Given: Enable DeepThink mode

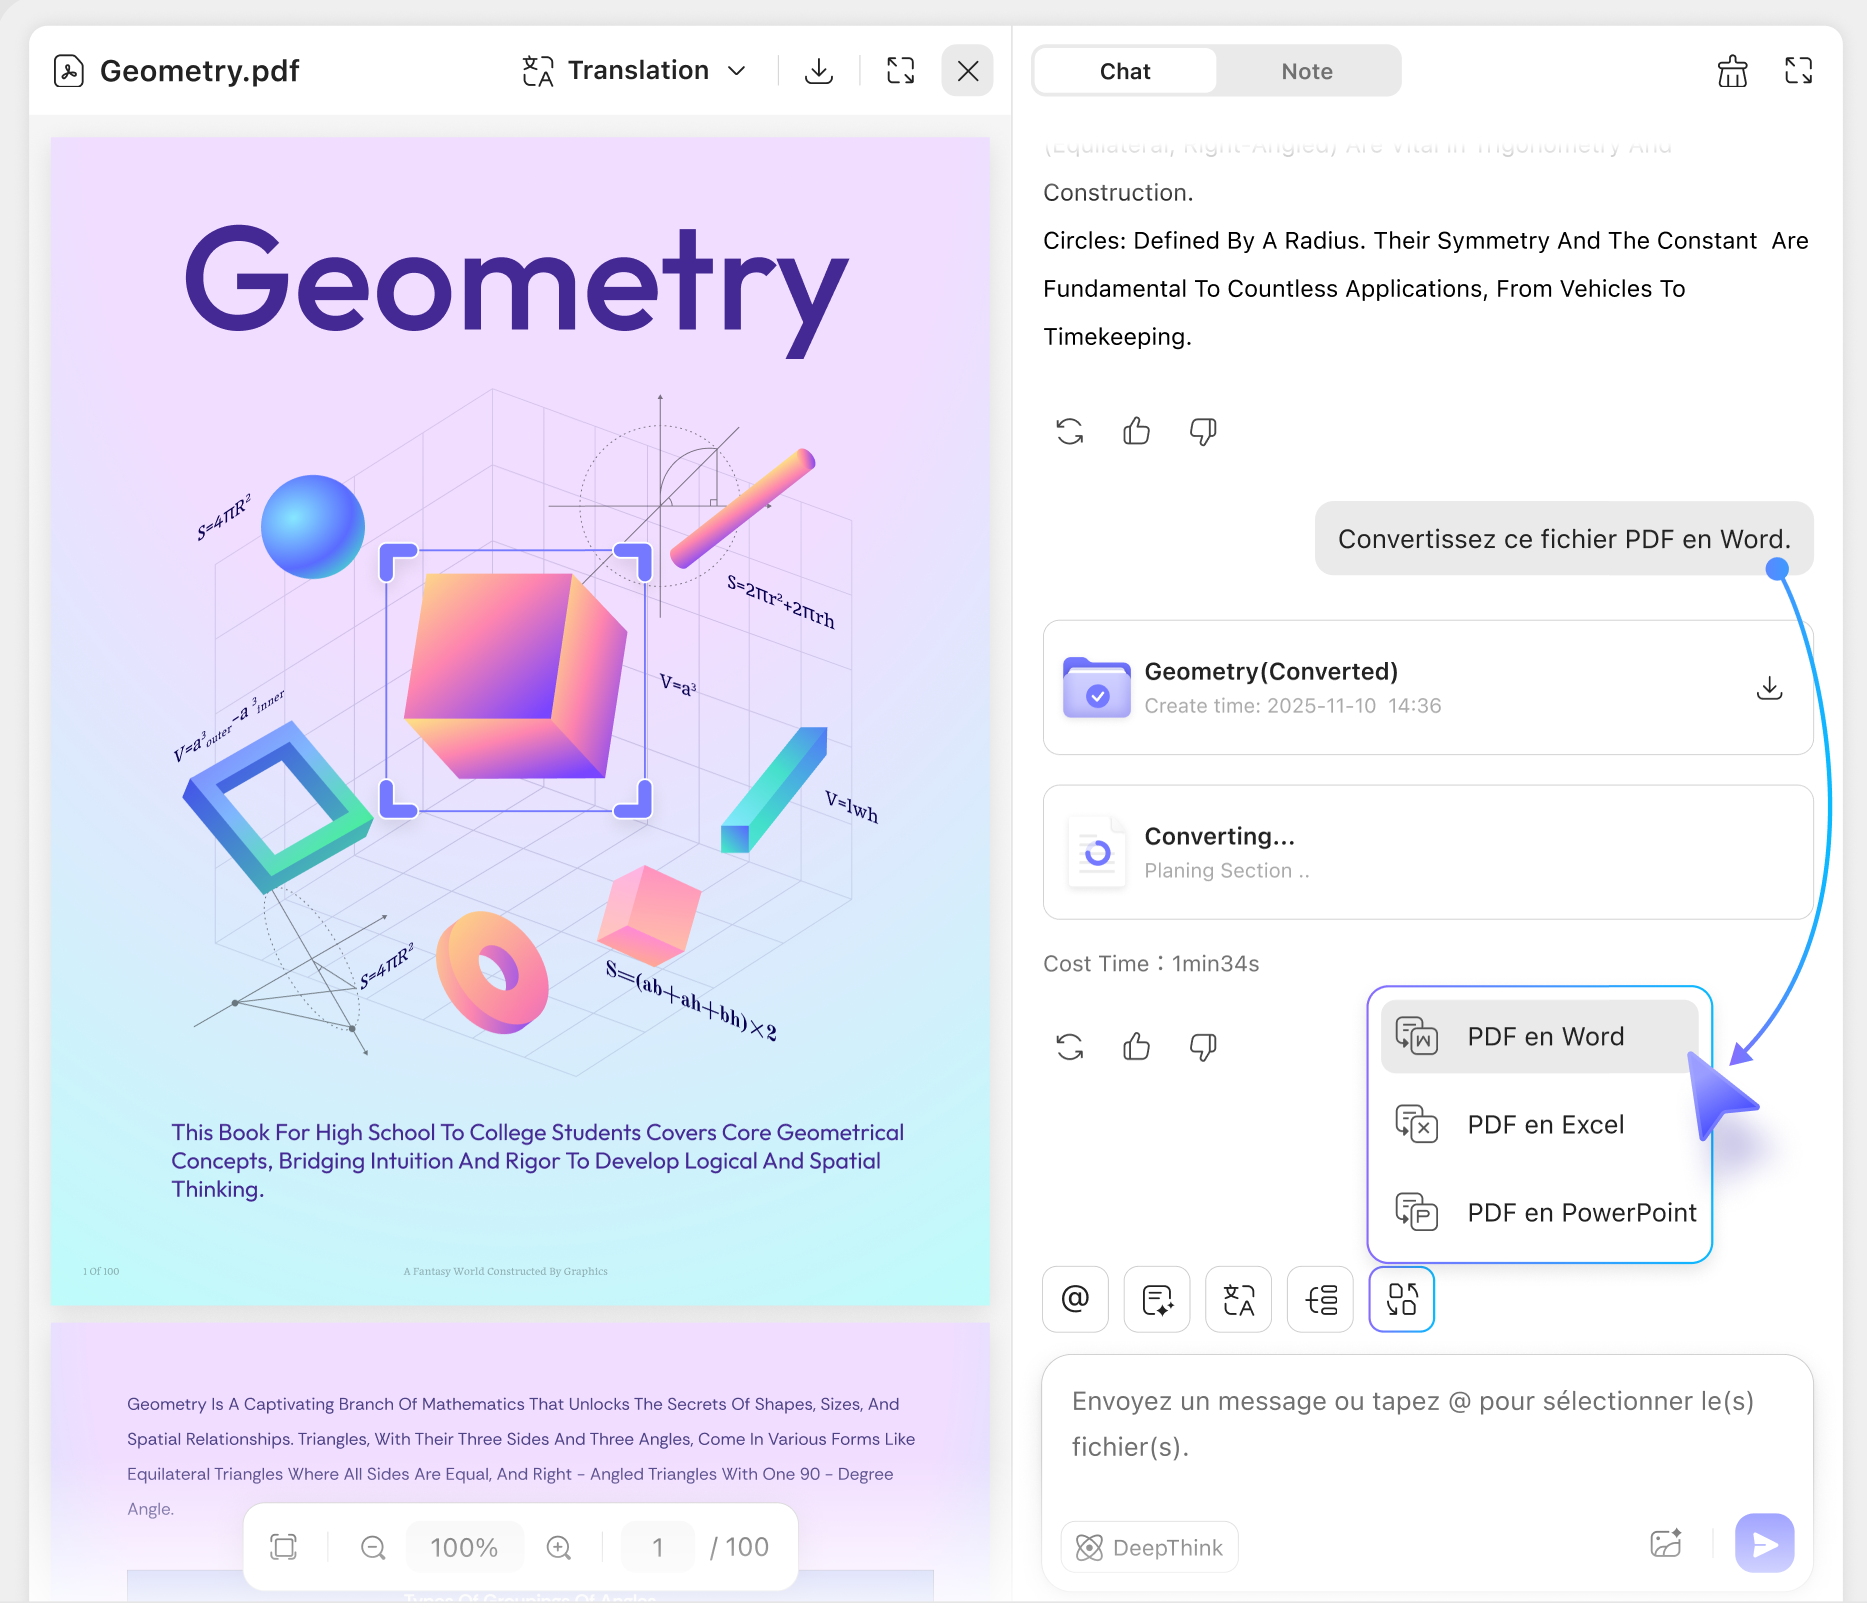Looking at the screenshot, I should tap(1148, 1546).
